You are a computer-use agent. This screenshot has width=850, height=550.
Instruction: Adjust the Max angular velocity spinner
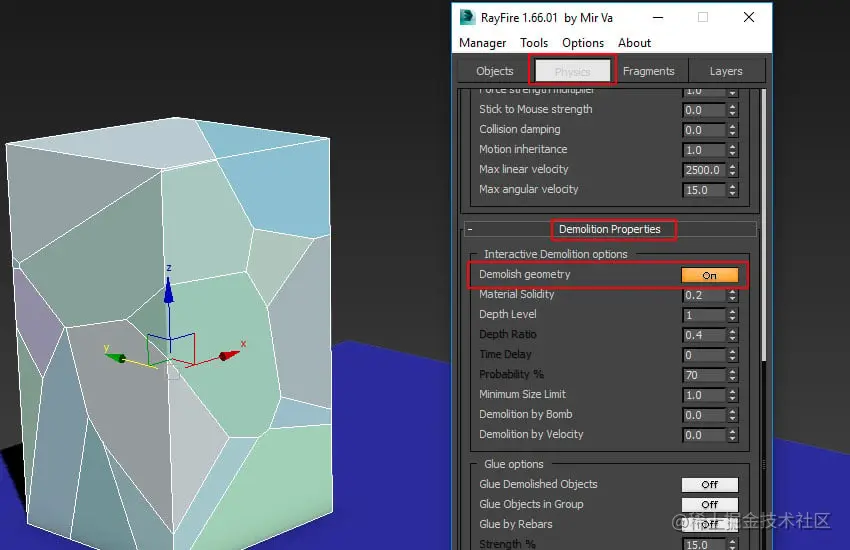[x=732, y=190]
